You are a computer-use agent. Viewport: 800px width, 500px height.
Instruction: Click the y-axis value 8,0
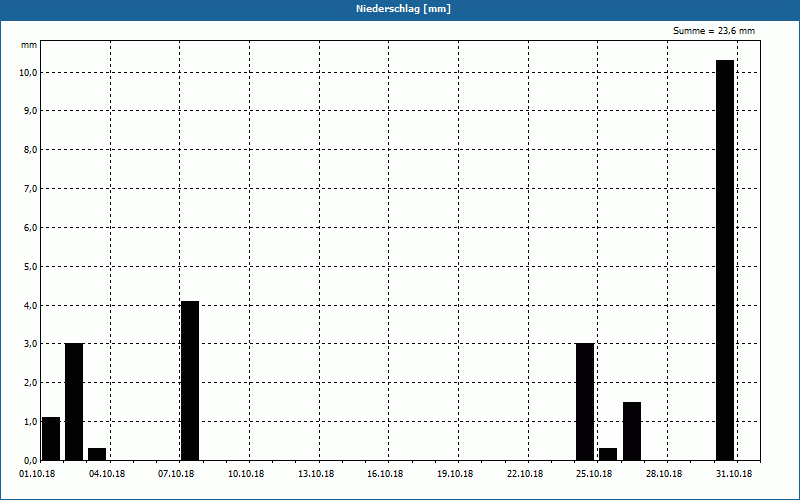click(x=31, y=149)
